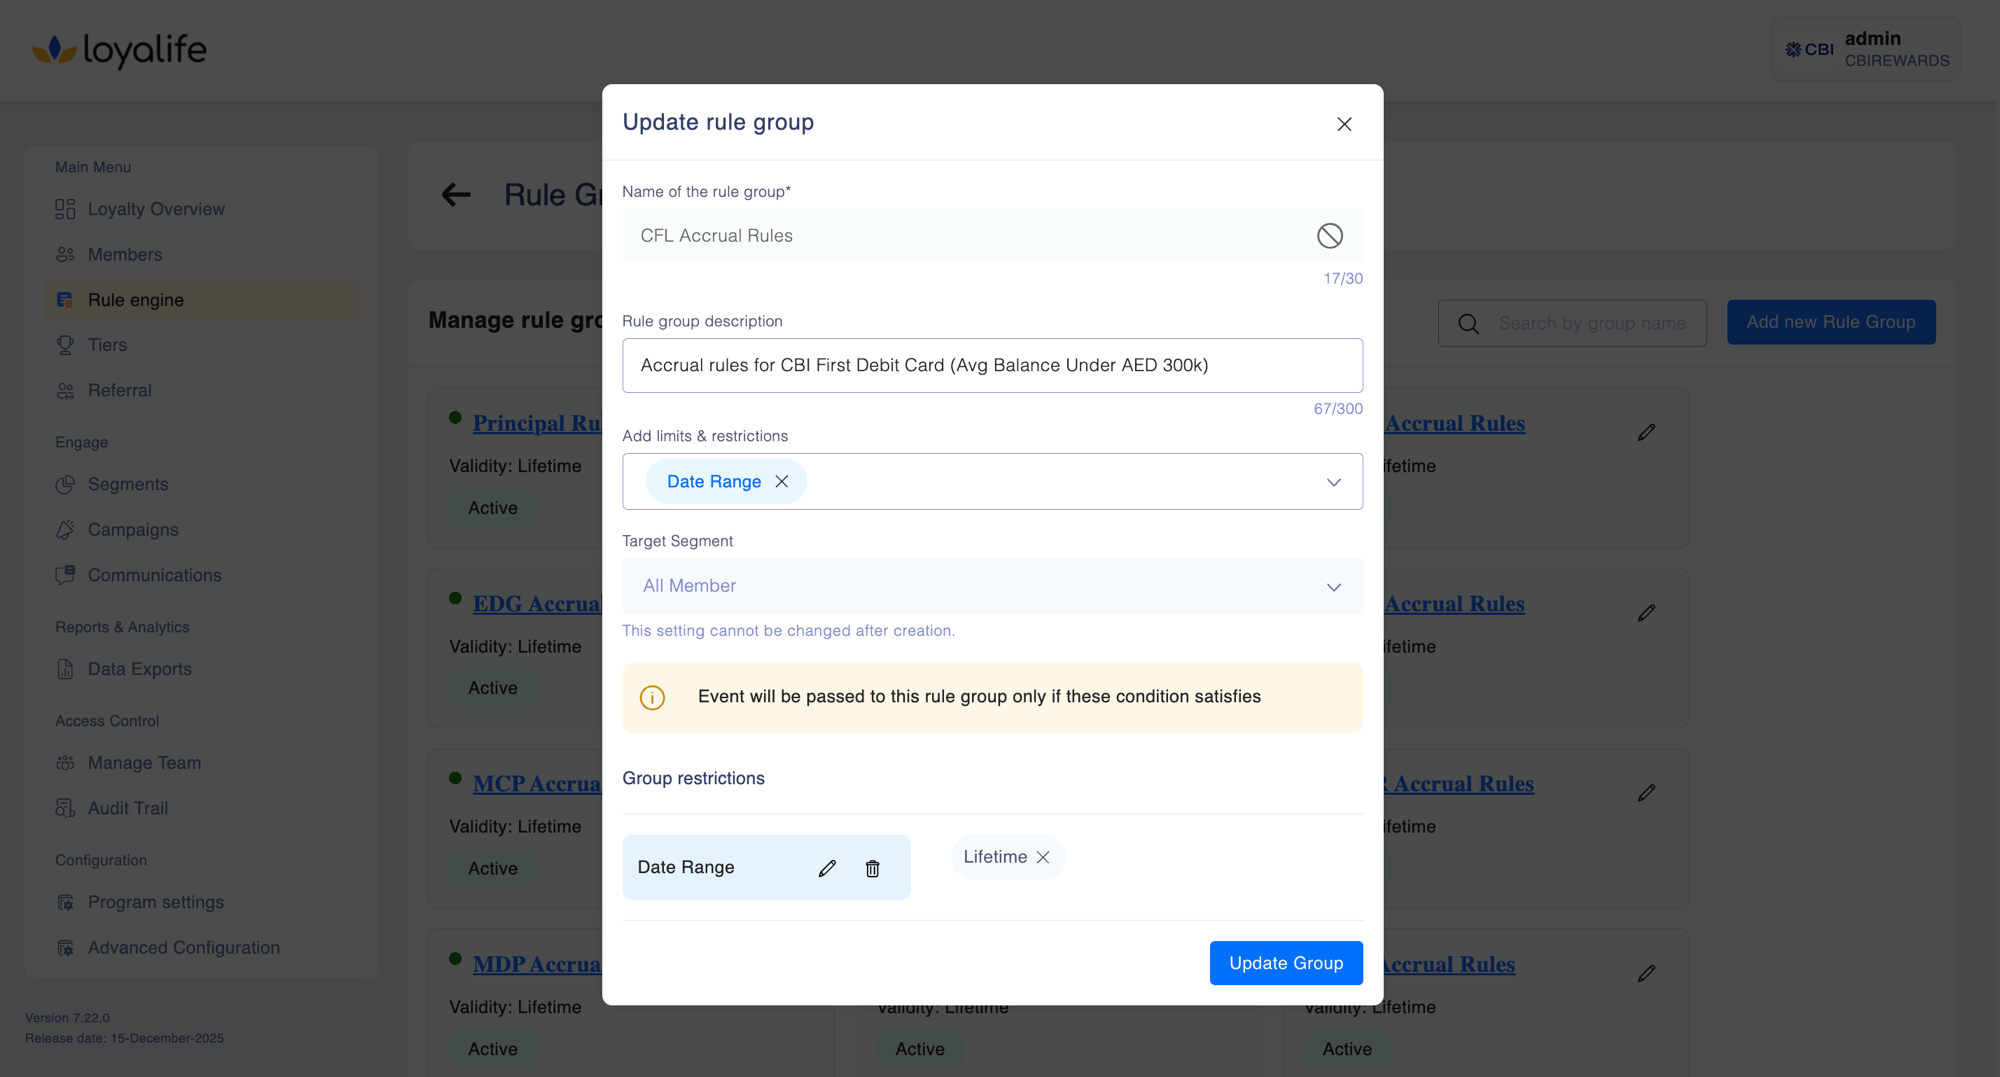
Task: Open the Tiers menu item
Action: [107, 345]
